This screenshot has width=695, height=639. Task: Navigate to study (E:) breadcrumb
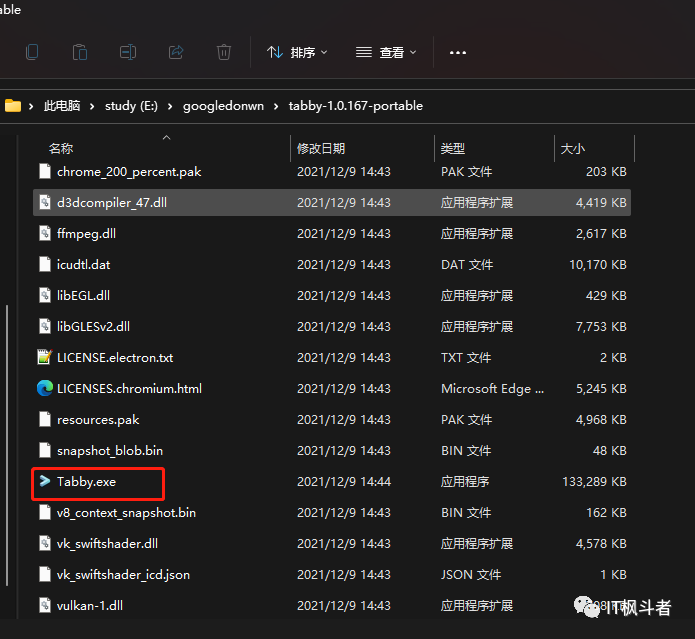[131, 106]
